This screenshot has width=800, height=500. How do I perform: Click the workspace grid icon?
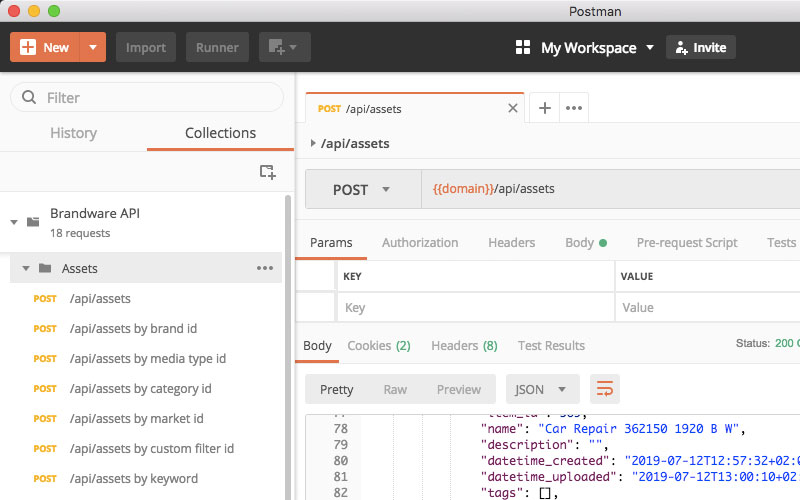coord(523,47)
